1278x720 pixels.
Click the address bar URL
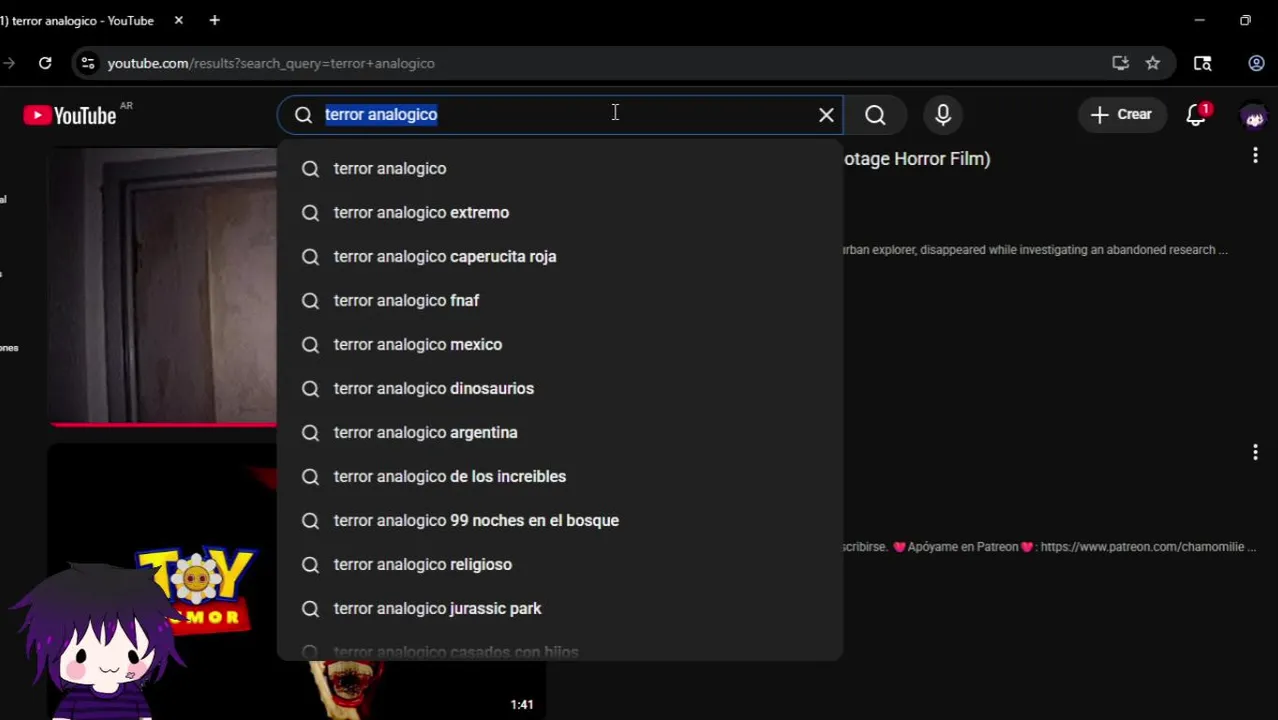point(271,63)
